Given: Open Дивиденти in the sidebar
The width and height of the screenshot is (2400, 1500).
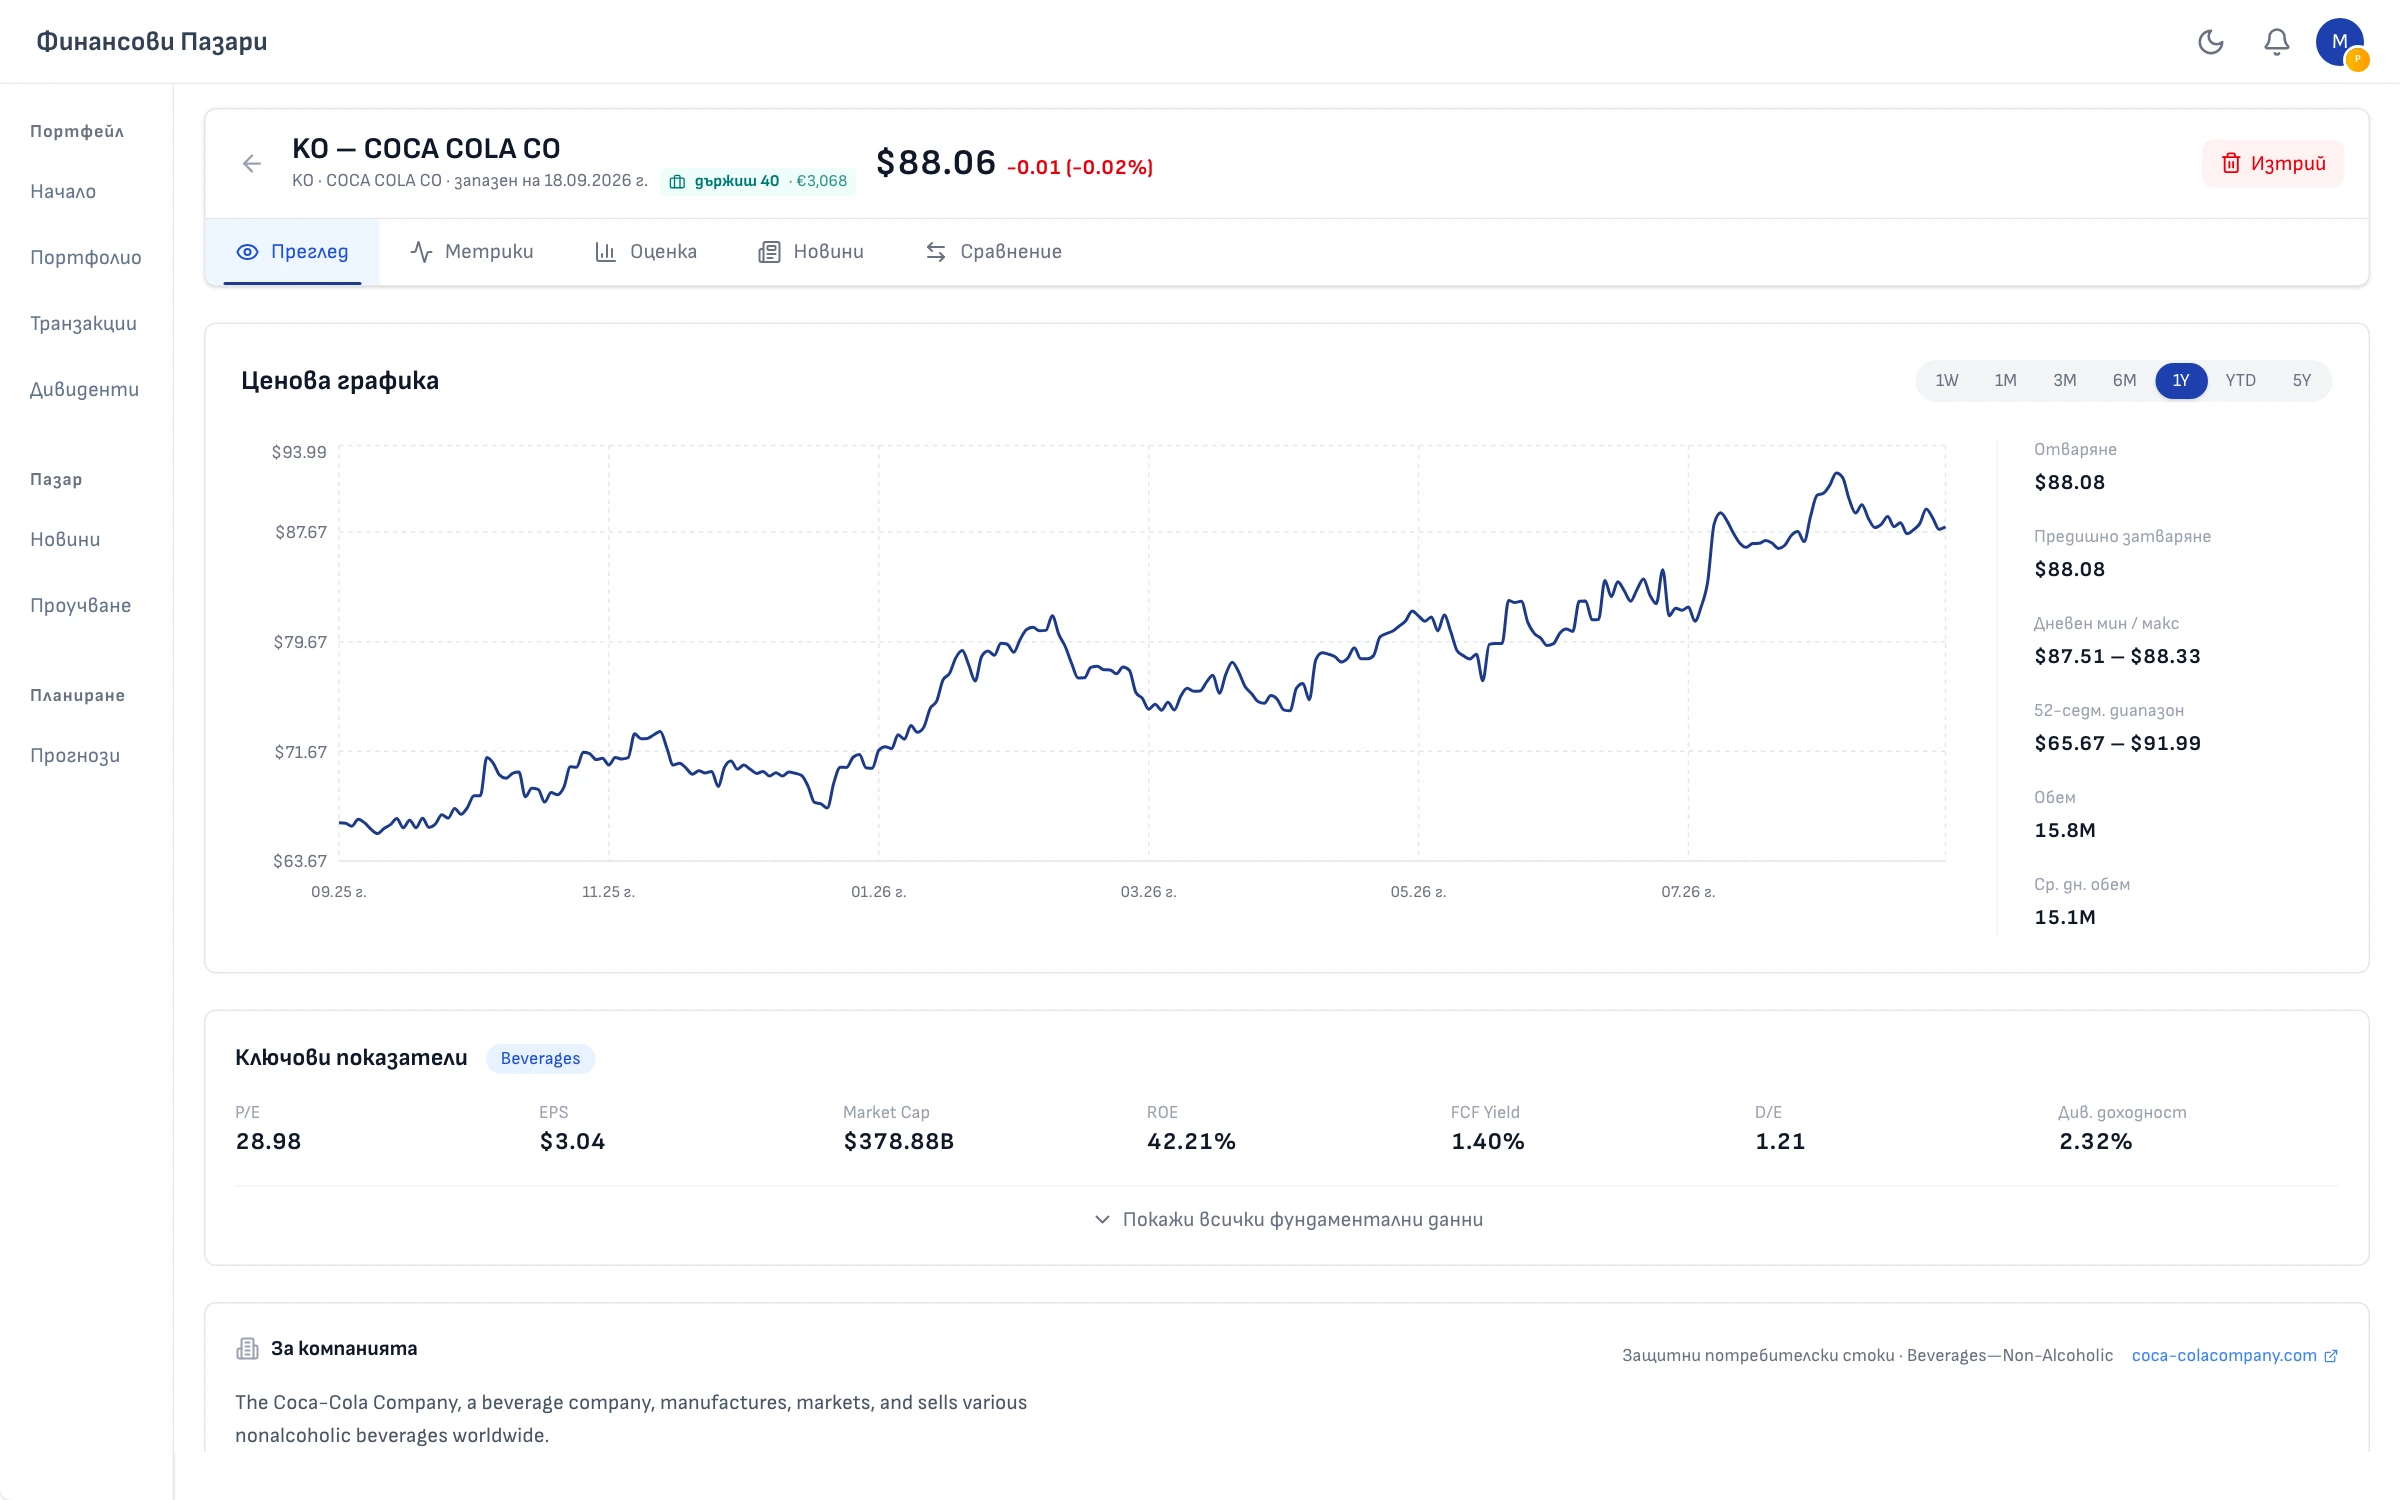Looking at the screenshot, I should [x=85, y=390].
